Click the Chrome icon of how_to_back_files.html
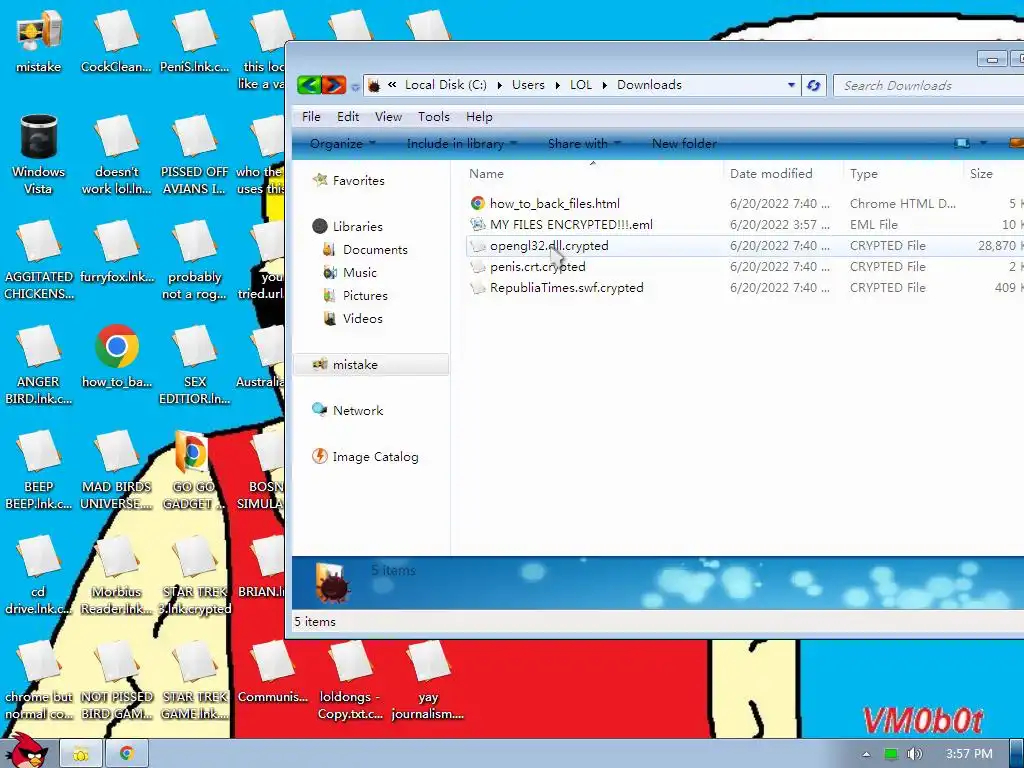Screen dimensions: 1024x768 point(478,204)
